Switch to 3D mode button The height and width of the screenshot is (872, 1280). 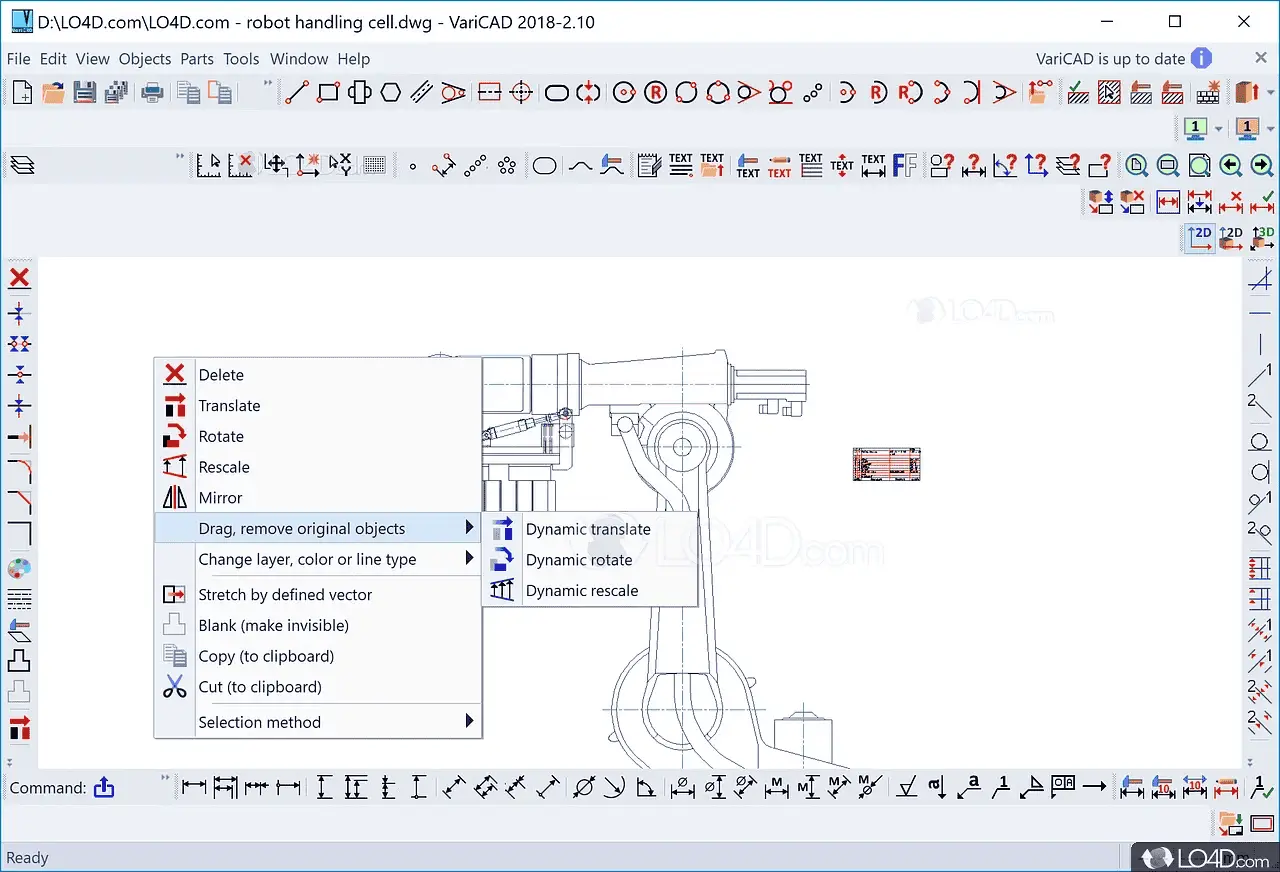(1263, 237)
